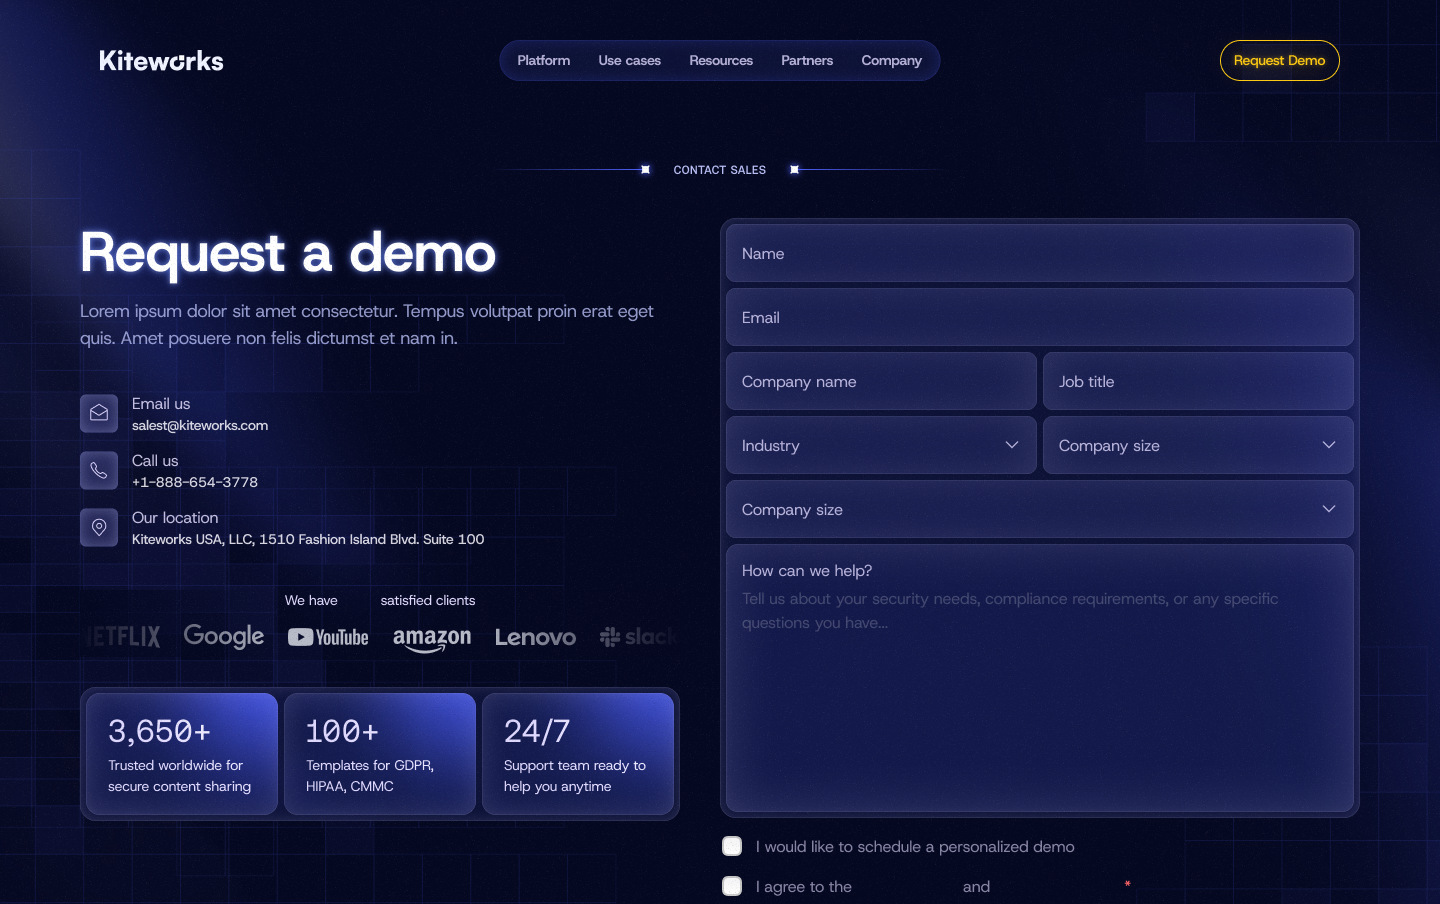Click the Amazon client logo
This screenshot has height=904, width=1440.
click(432, 638)
